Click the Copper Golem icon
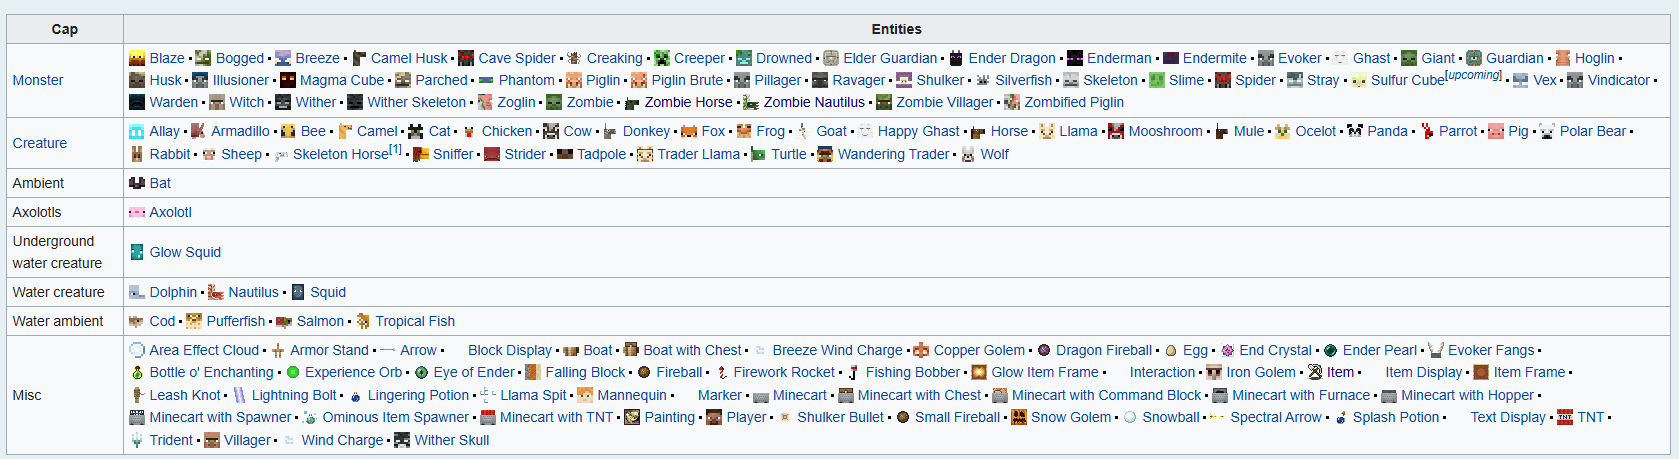The width and height of the screenshot is (1679, 459). click(x=921, y=350)
